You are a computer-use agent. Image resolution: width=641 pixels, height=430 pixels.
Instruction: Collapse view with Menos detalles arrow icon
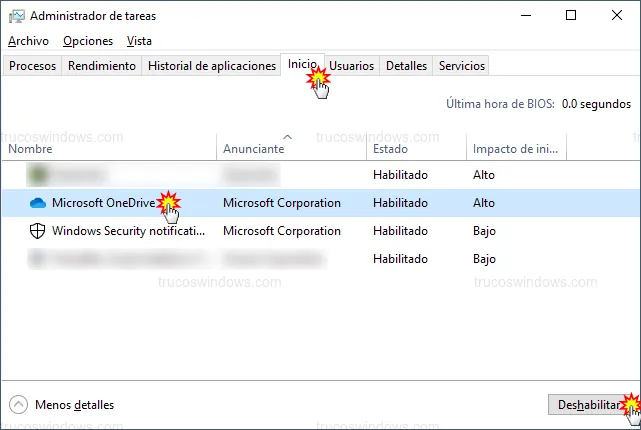click(18, 405)
